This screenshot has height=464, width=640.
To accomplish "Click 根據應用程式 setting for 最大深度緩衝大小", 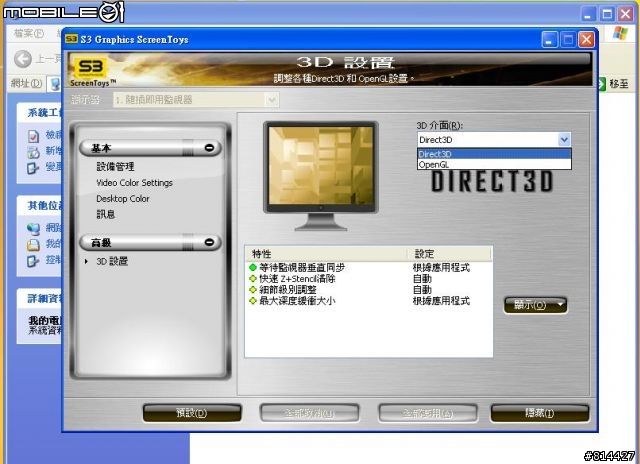I will click(441, 301).
